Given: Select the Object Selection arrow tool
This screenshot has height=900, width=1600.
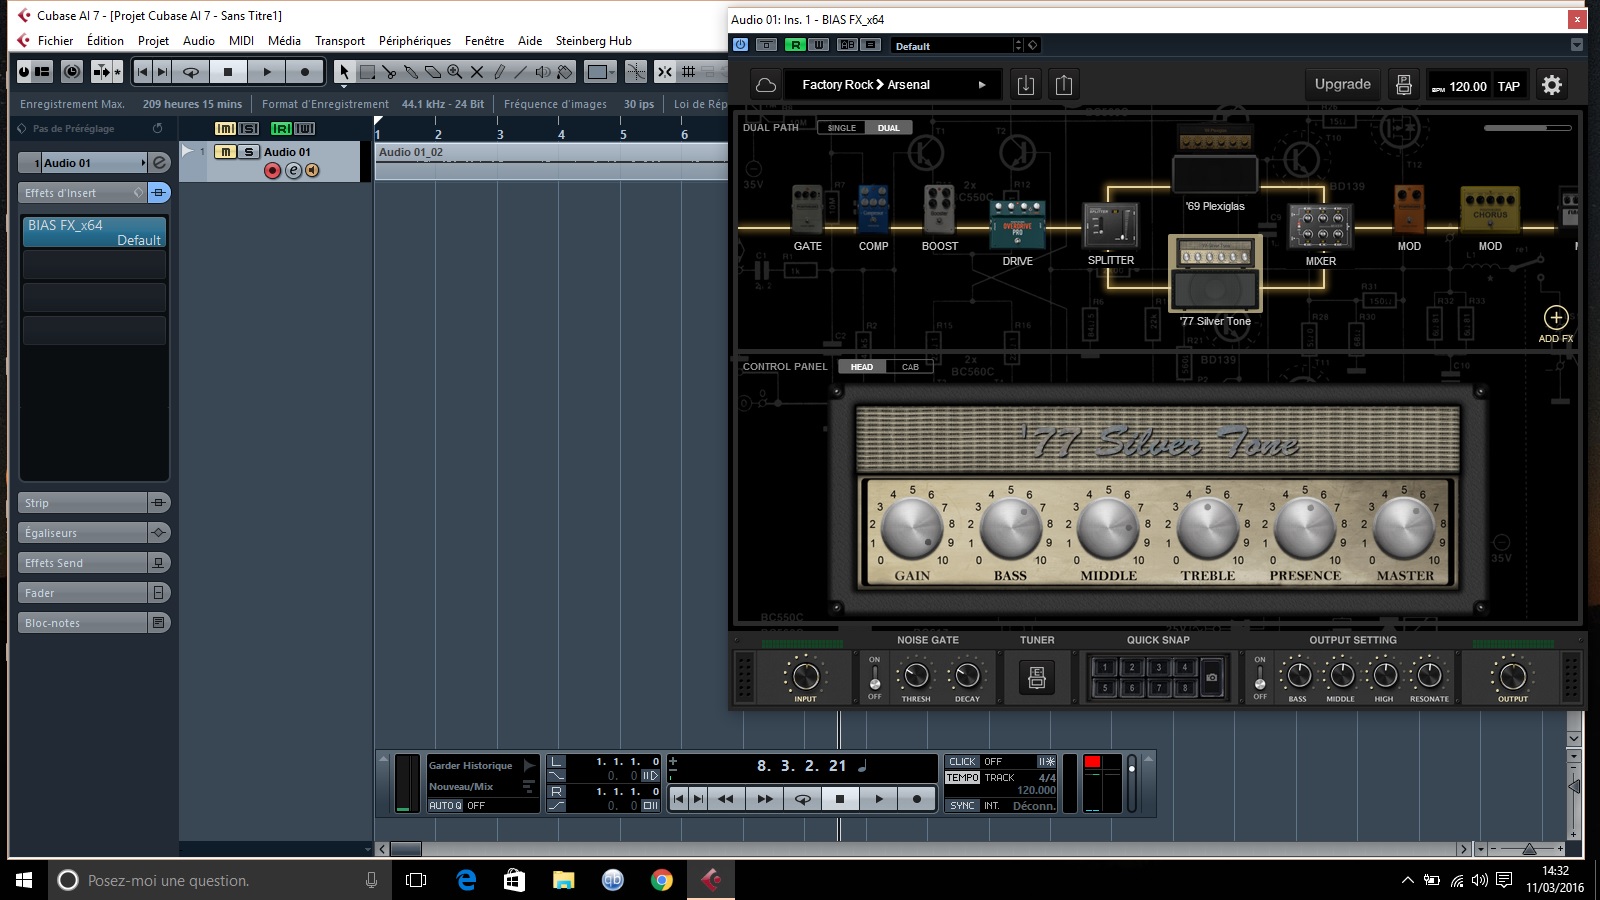Looking at the screenshot, I should 344,72.
